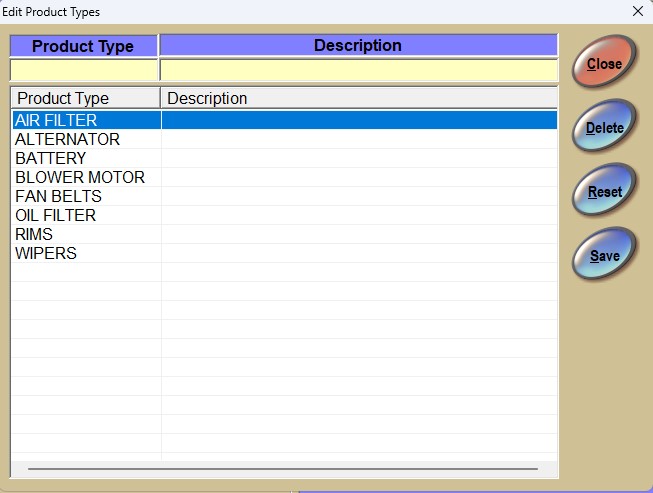Click the purple Product Type heading label
The width and height of the screenshot is (653, 493).
[x=84, y=46]
